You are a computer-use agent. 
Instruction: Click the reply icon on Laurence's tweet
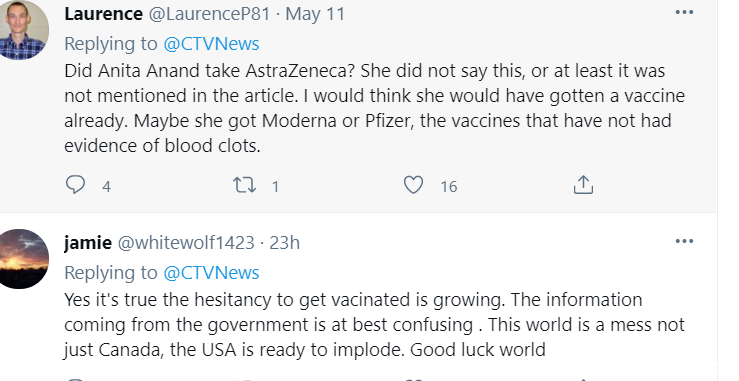[x=75, y=185]
